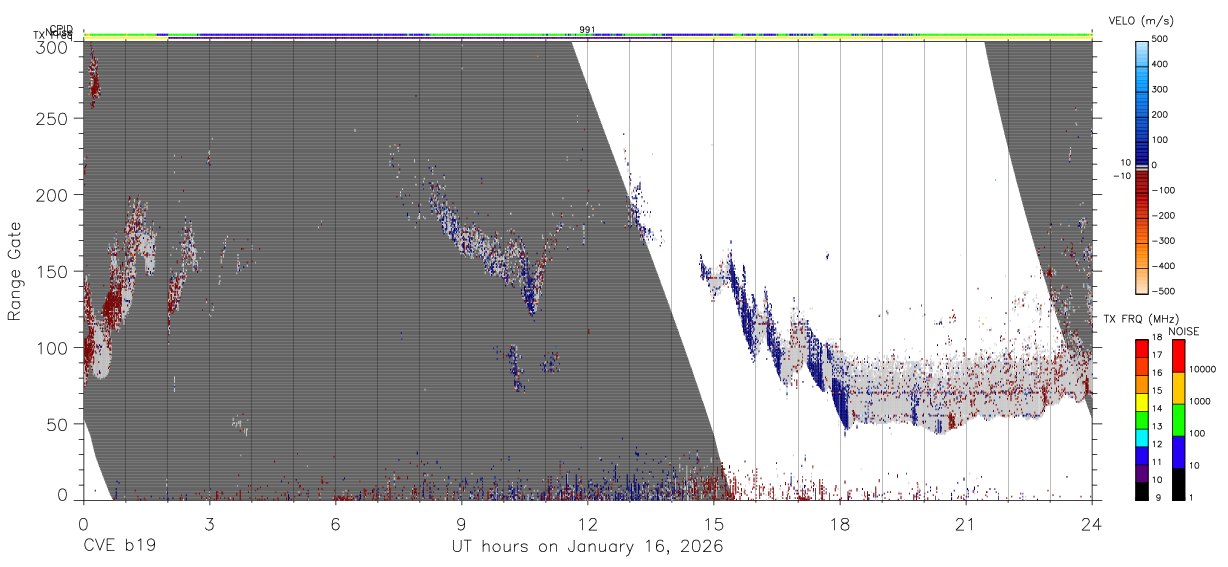1228x567 pixels.
Task: Click the x-axis tick label '24'
Action: (1091, 524)
